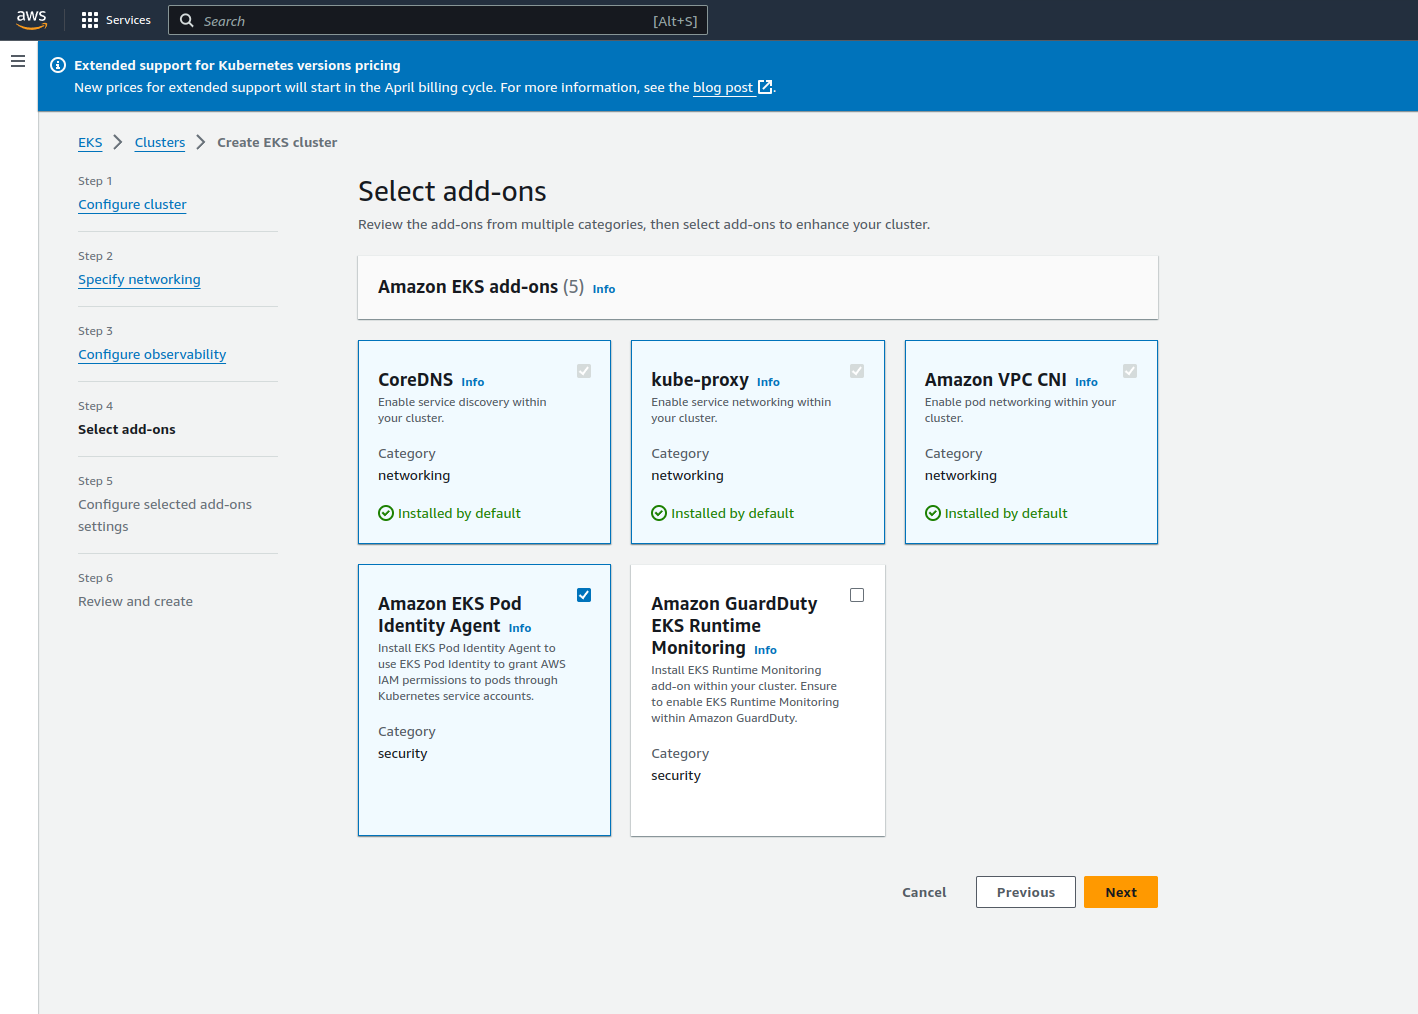Click CoreDNS Installed by default text

[x=459, y=513]
